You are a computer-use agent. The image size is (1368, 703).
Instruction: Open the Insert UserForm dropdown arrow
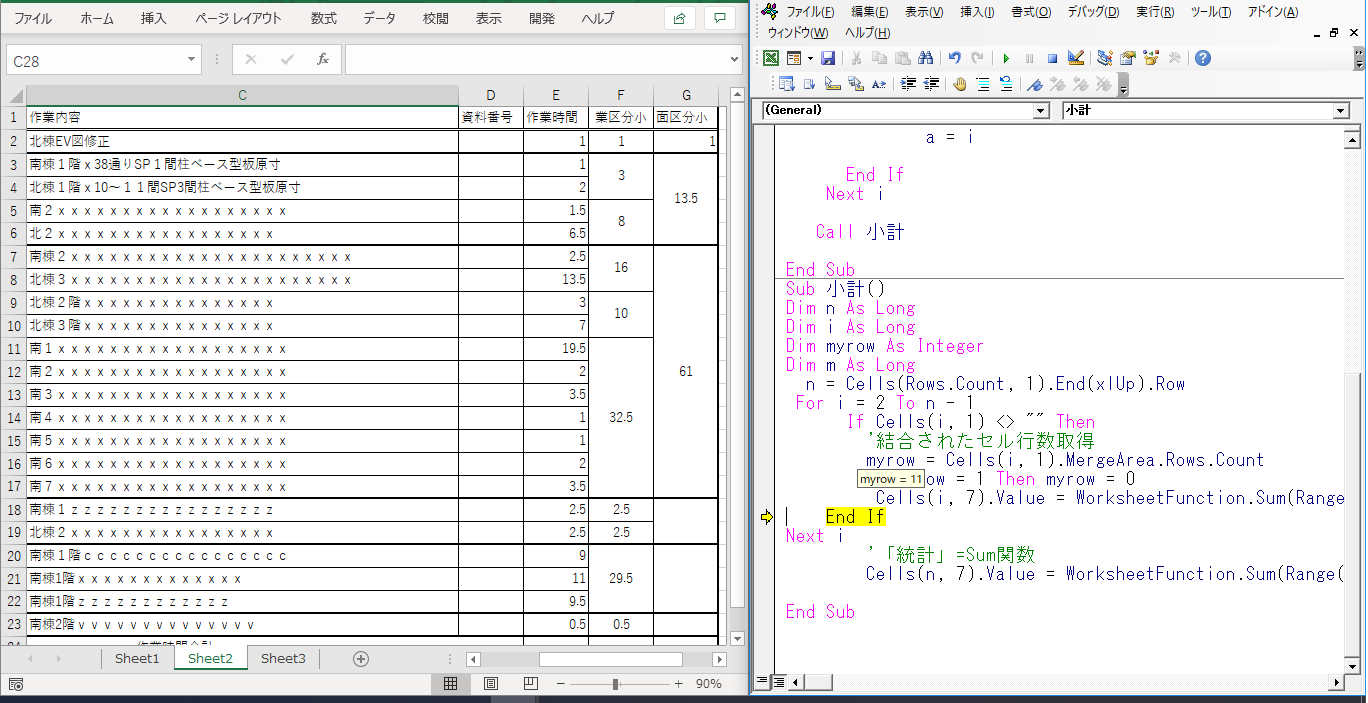809,58
